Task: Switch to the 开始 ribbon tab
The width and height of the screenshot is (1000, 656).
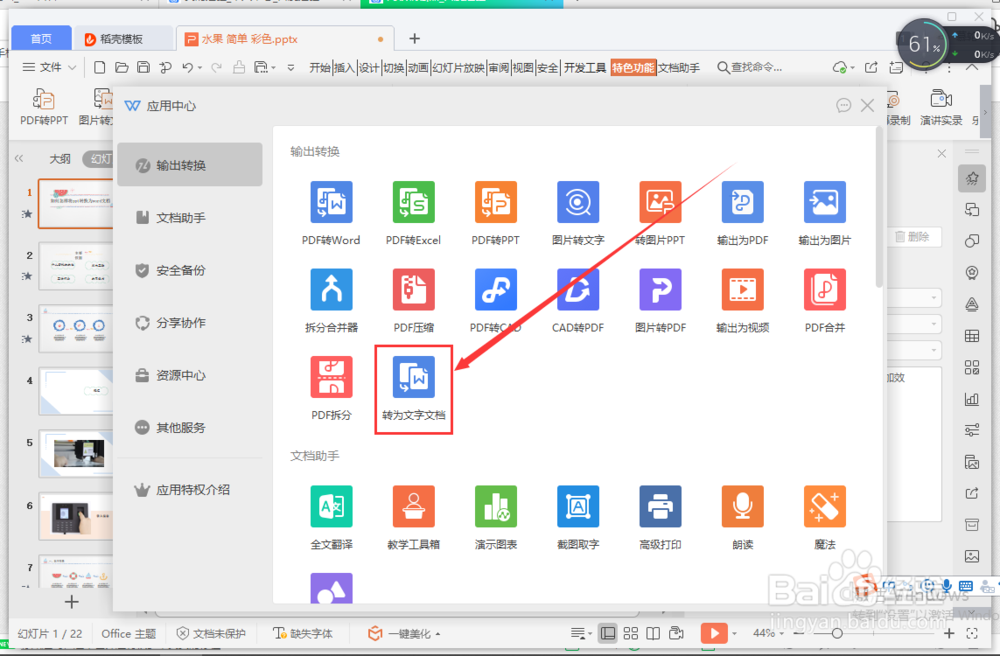Action: (x=320, y=68)
